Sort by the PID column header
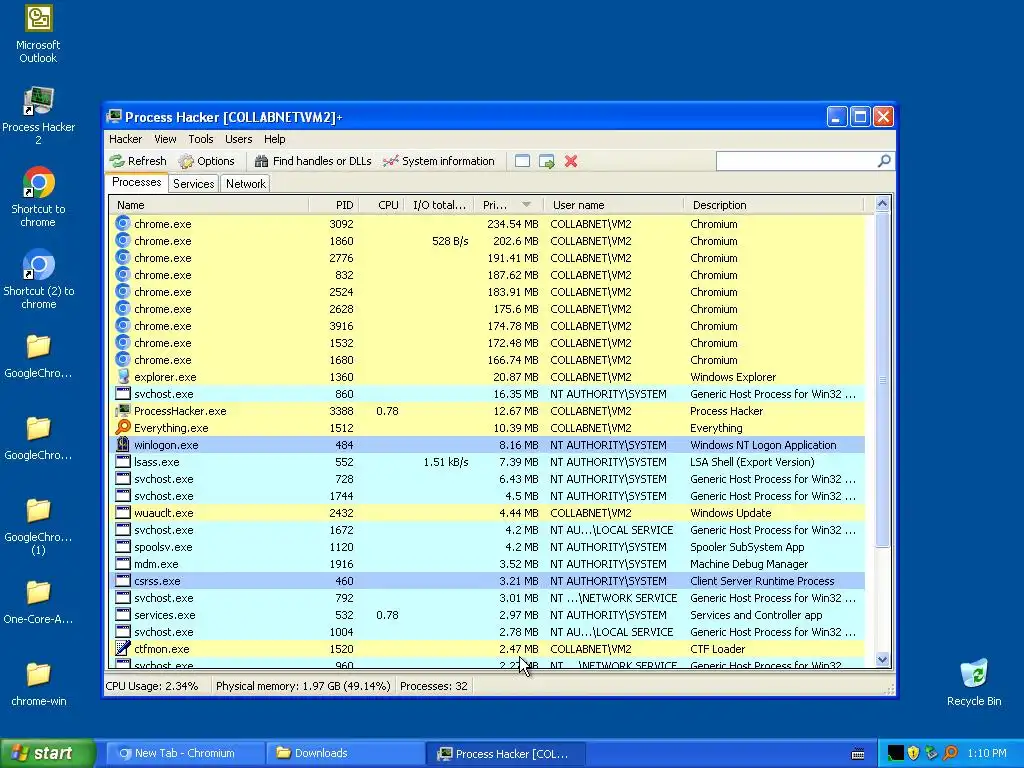This screenshot has width=1024, height=768. point(333,205)
